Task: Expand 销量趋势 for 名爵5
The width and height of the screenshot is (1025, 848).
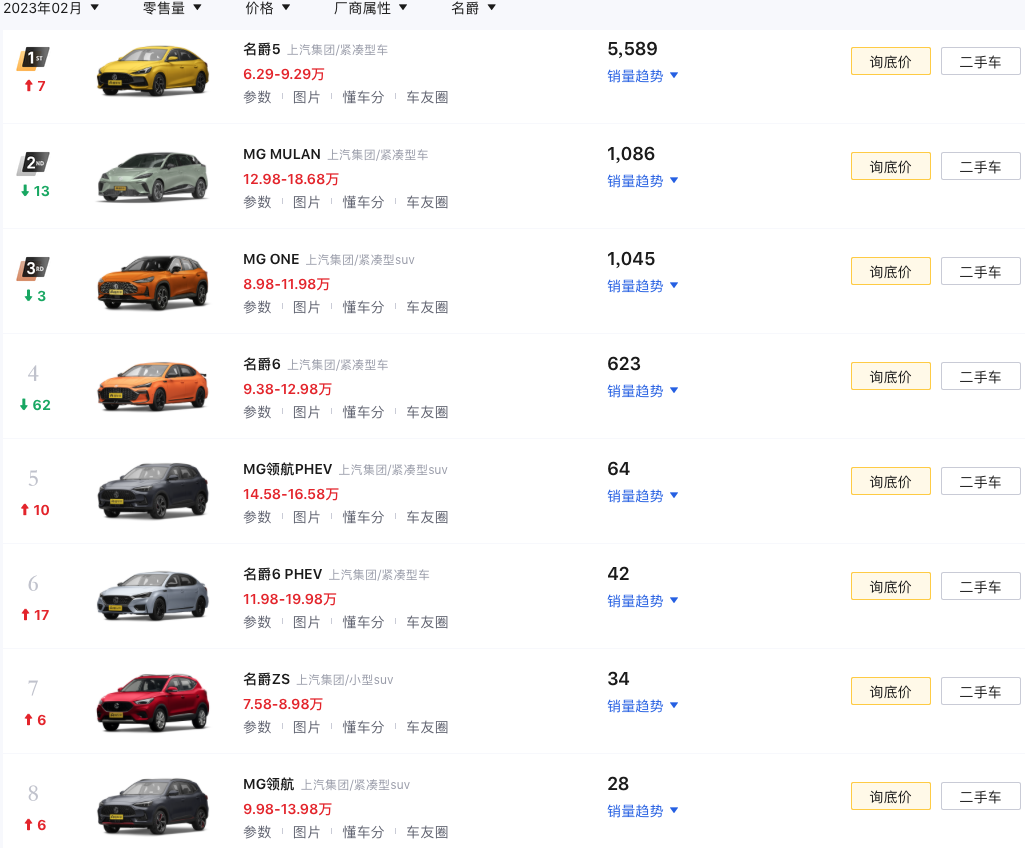Action: pos(643,76)
